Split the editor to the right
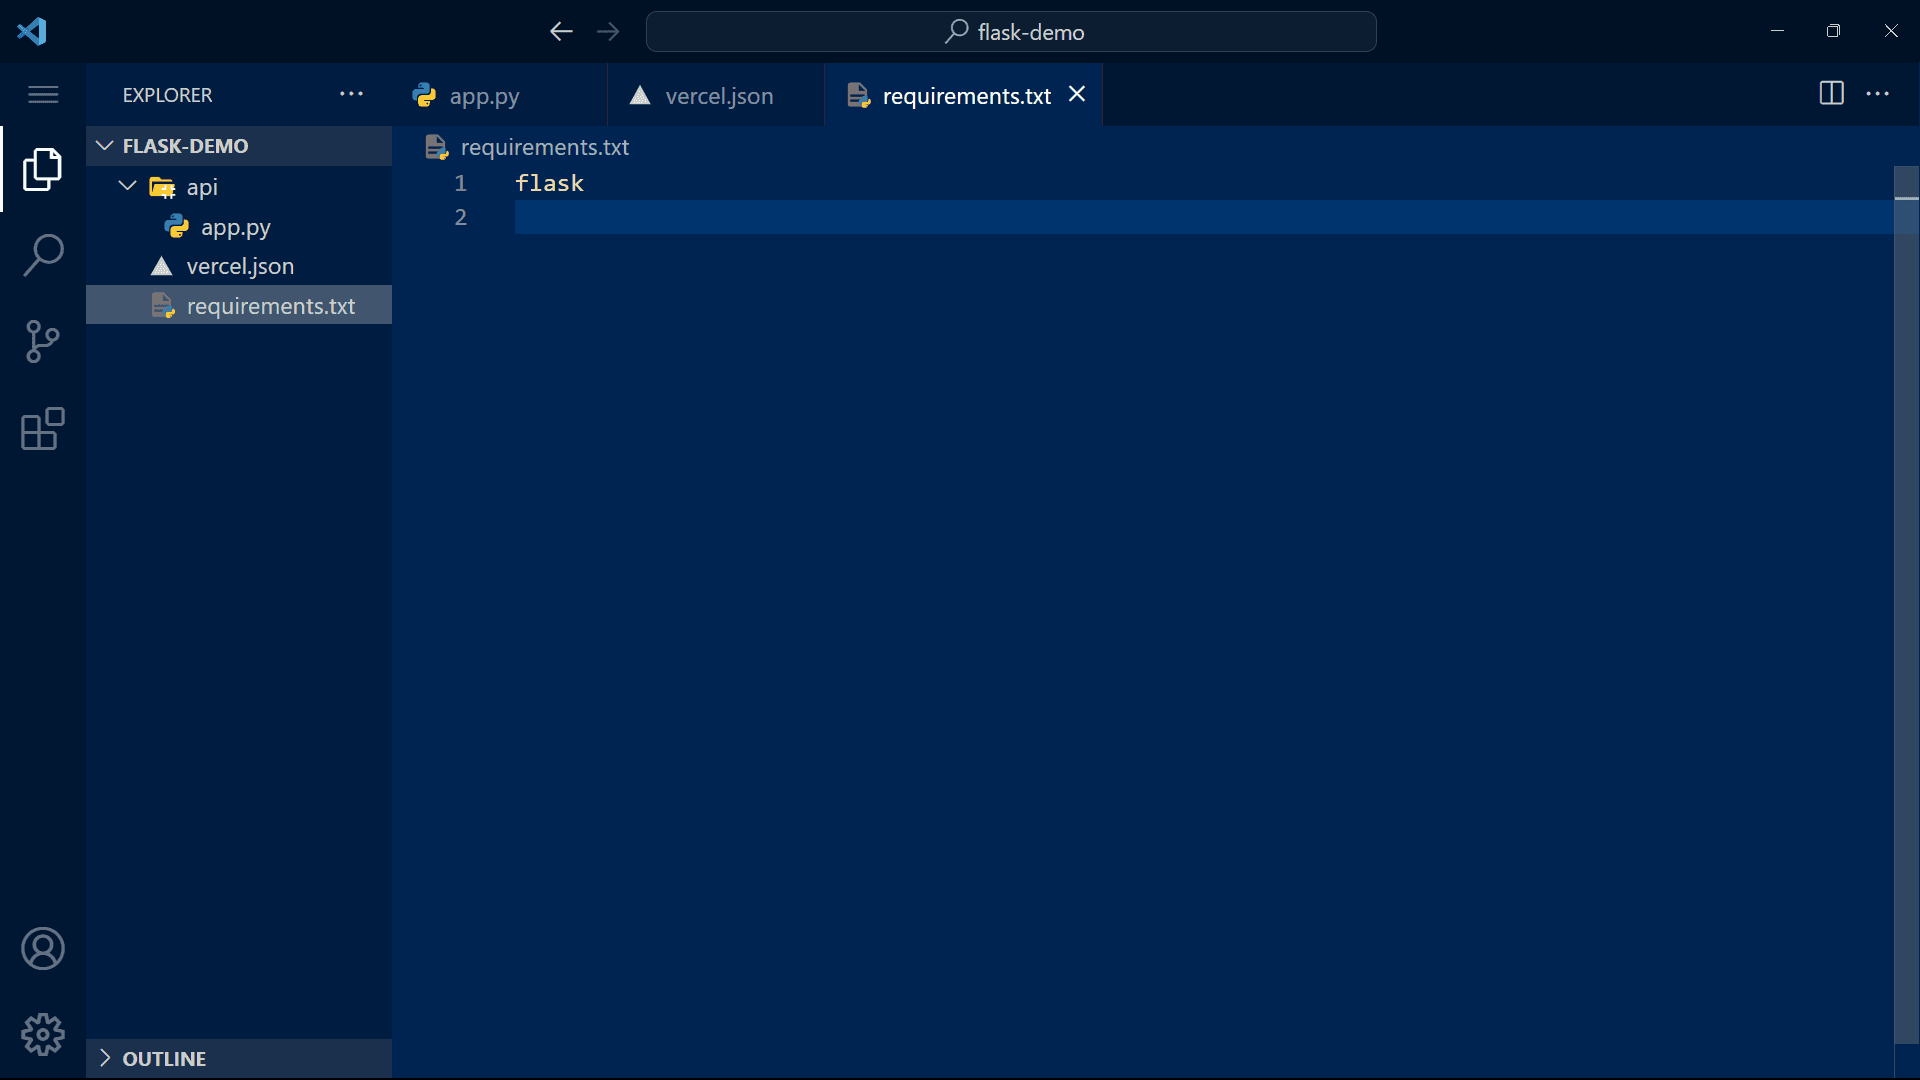The width and height of the screenshot is (1920, 1080). pyautogui.click(x=1831, y=94)
